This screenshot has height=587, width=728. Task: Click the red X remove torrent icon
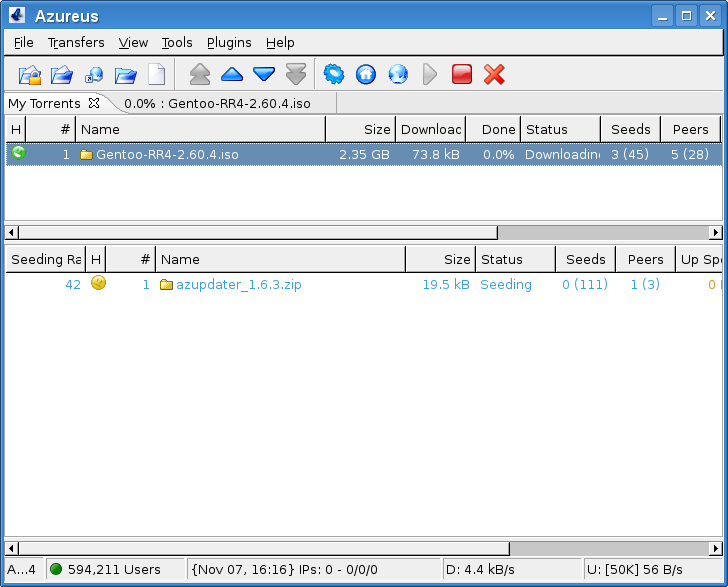pos(494,74)
